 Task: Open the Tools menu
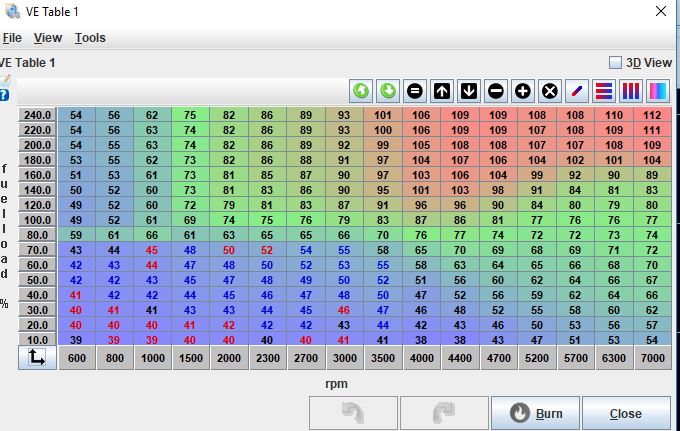point(90,38)
